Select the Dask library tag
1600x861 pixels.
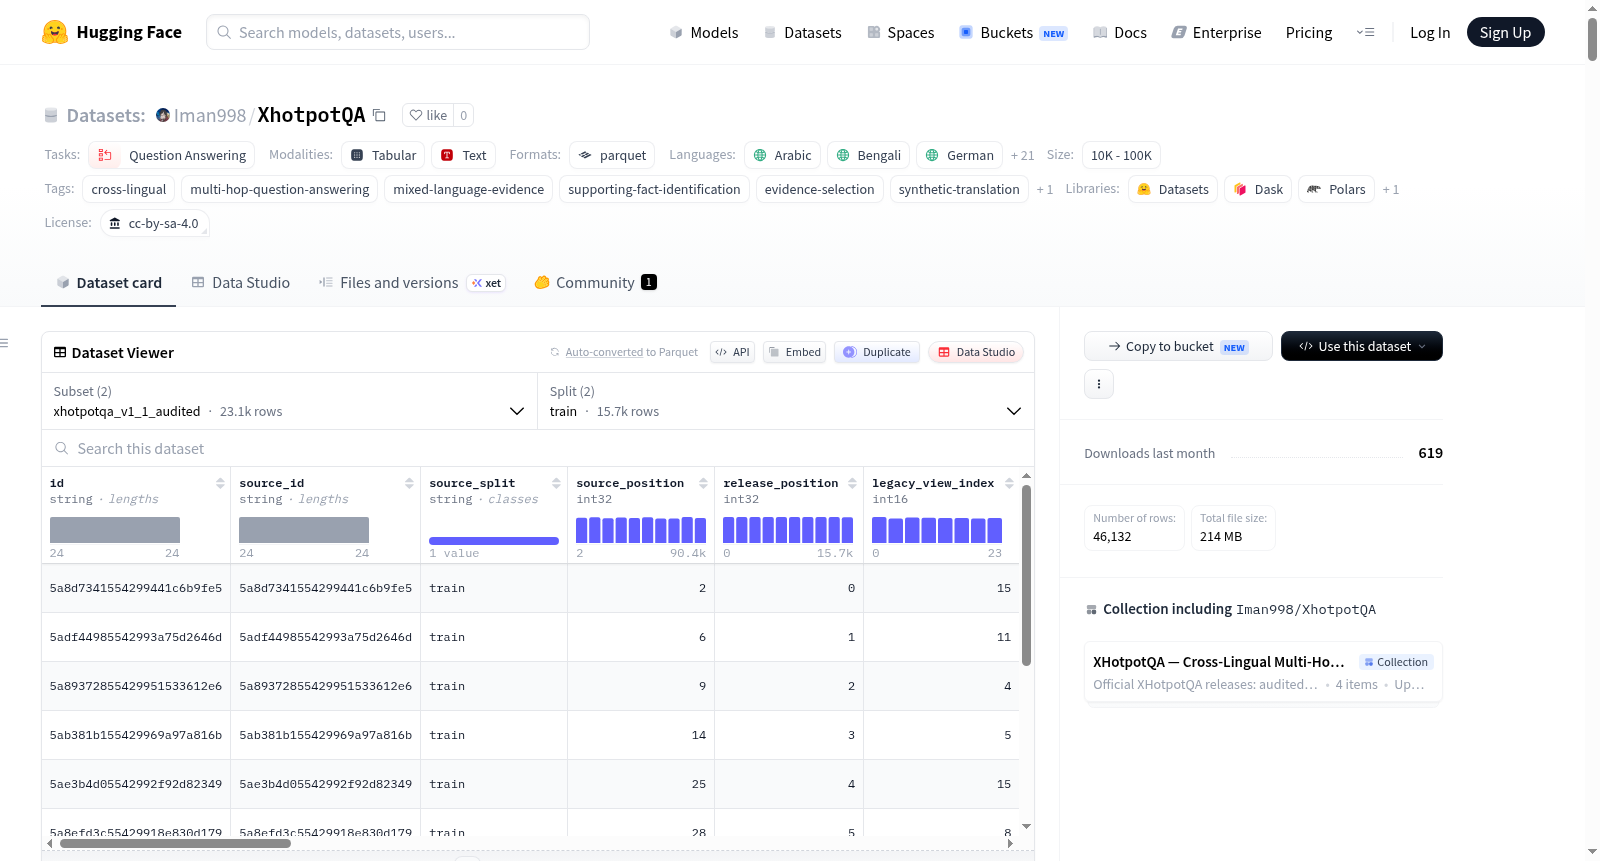pos(1258,189)
